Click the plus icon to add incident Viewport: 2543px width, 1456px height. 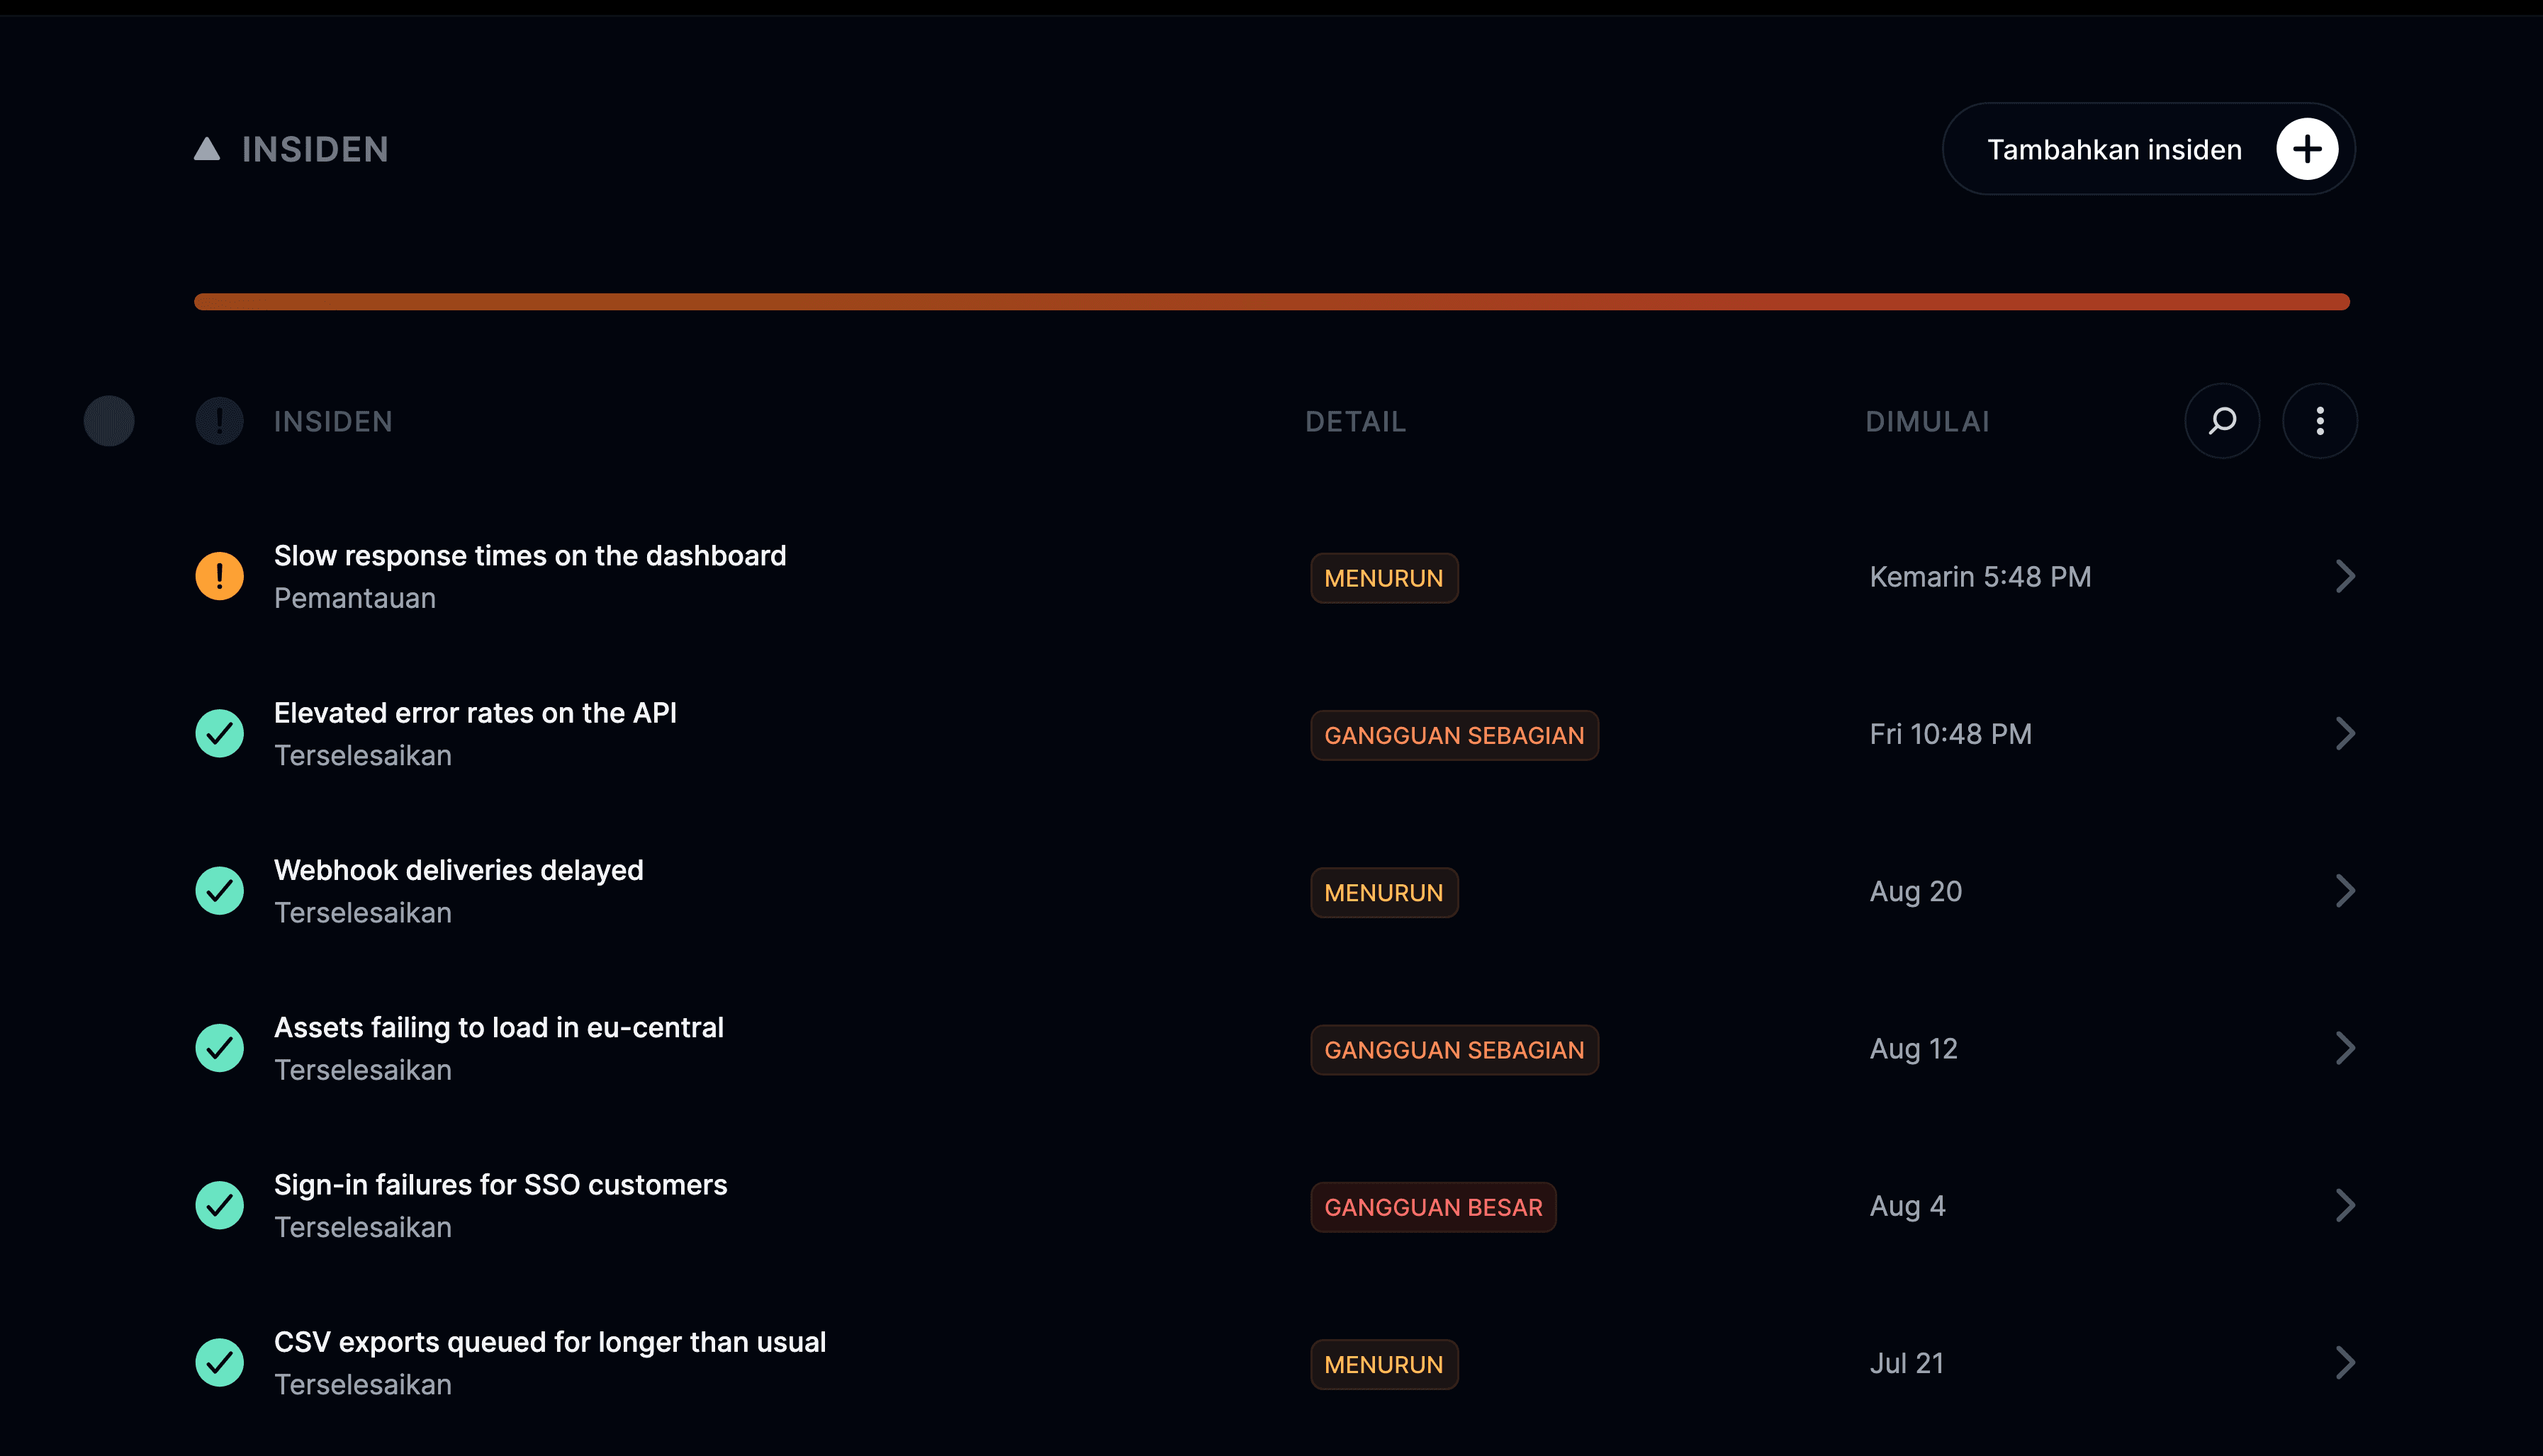tap(2307, 149)
